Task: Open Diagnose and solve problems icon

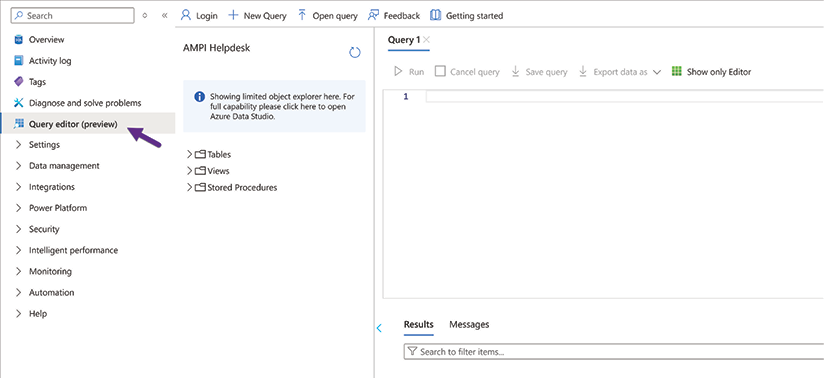Action: (18, 103)
